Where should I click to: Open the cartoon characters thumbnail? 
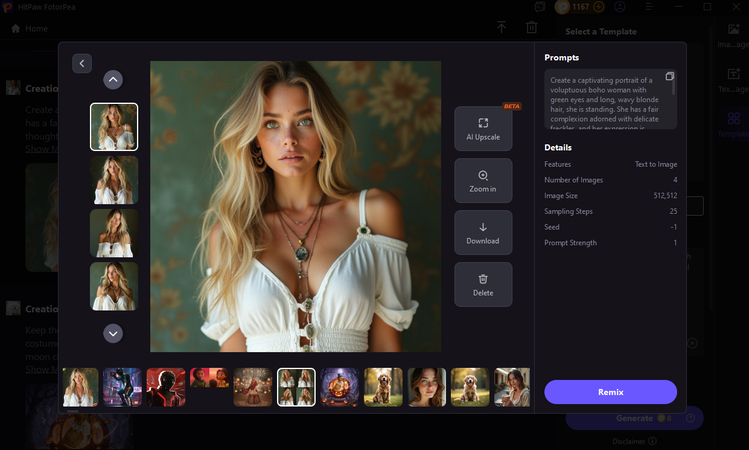[209, 377]
